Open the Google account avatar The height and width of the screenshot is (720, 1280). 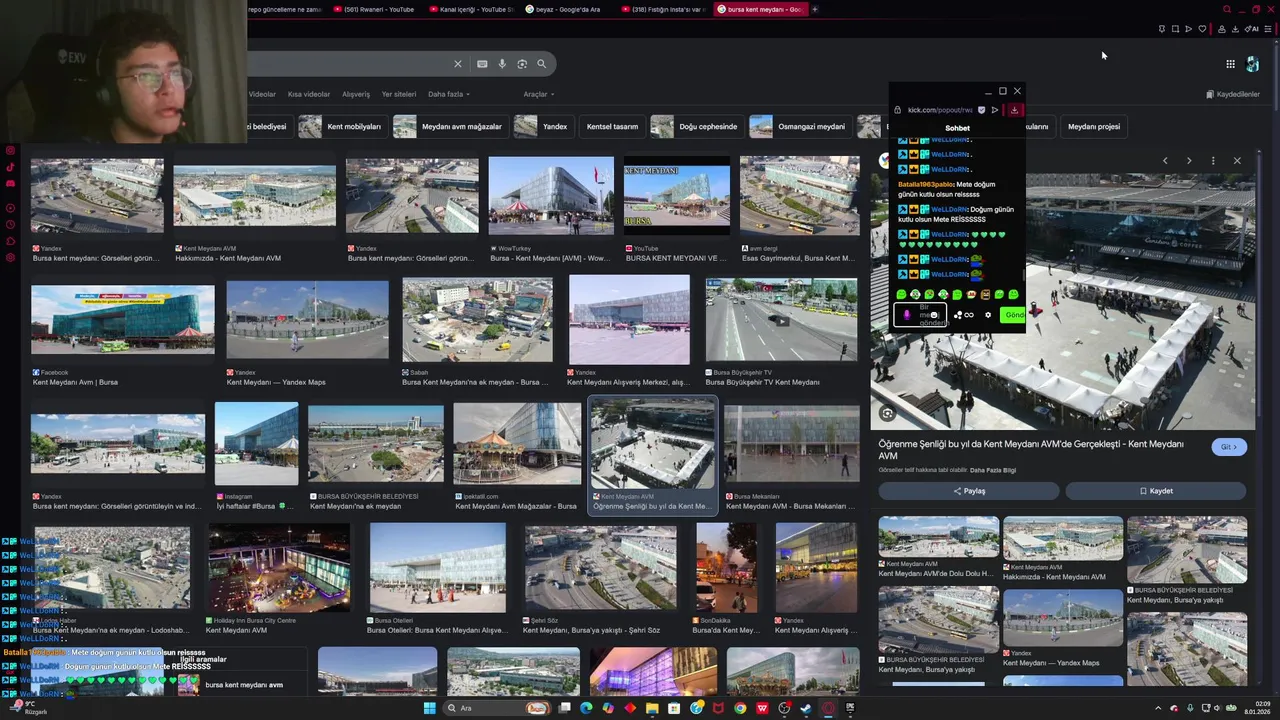click(1252, 64)
